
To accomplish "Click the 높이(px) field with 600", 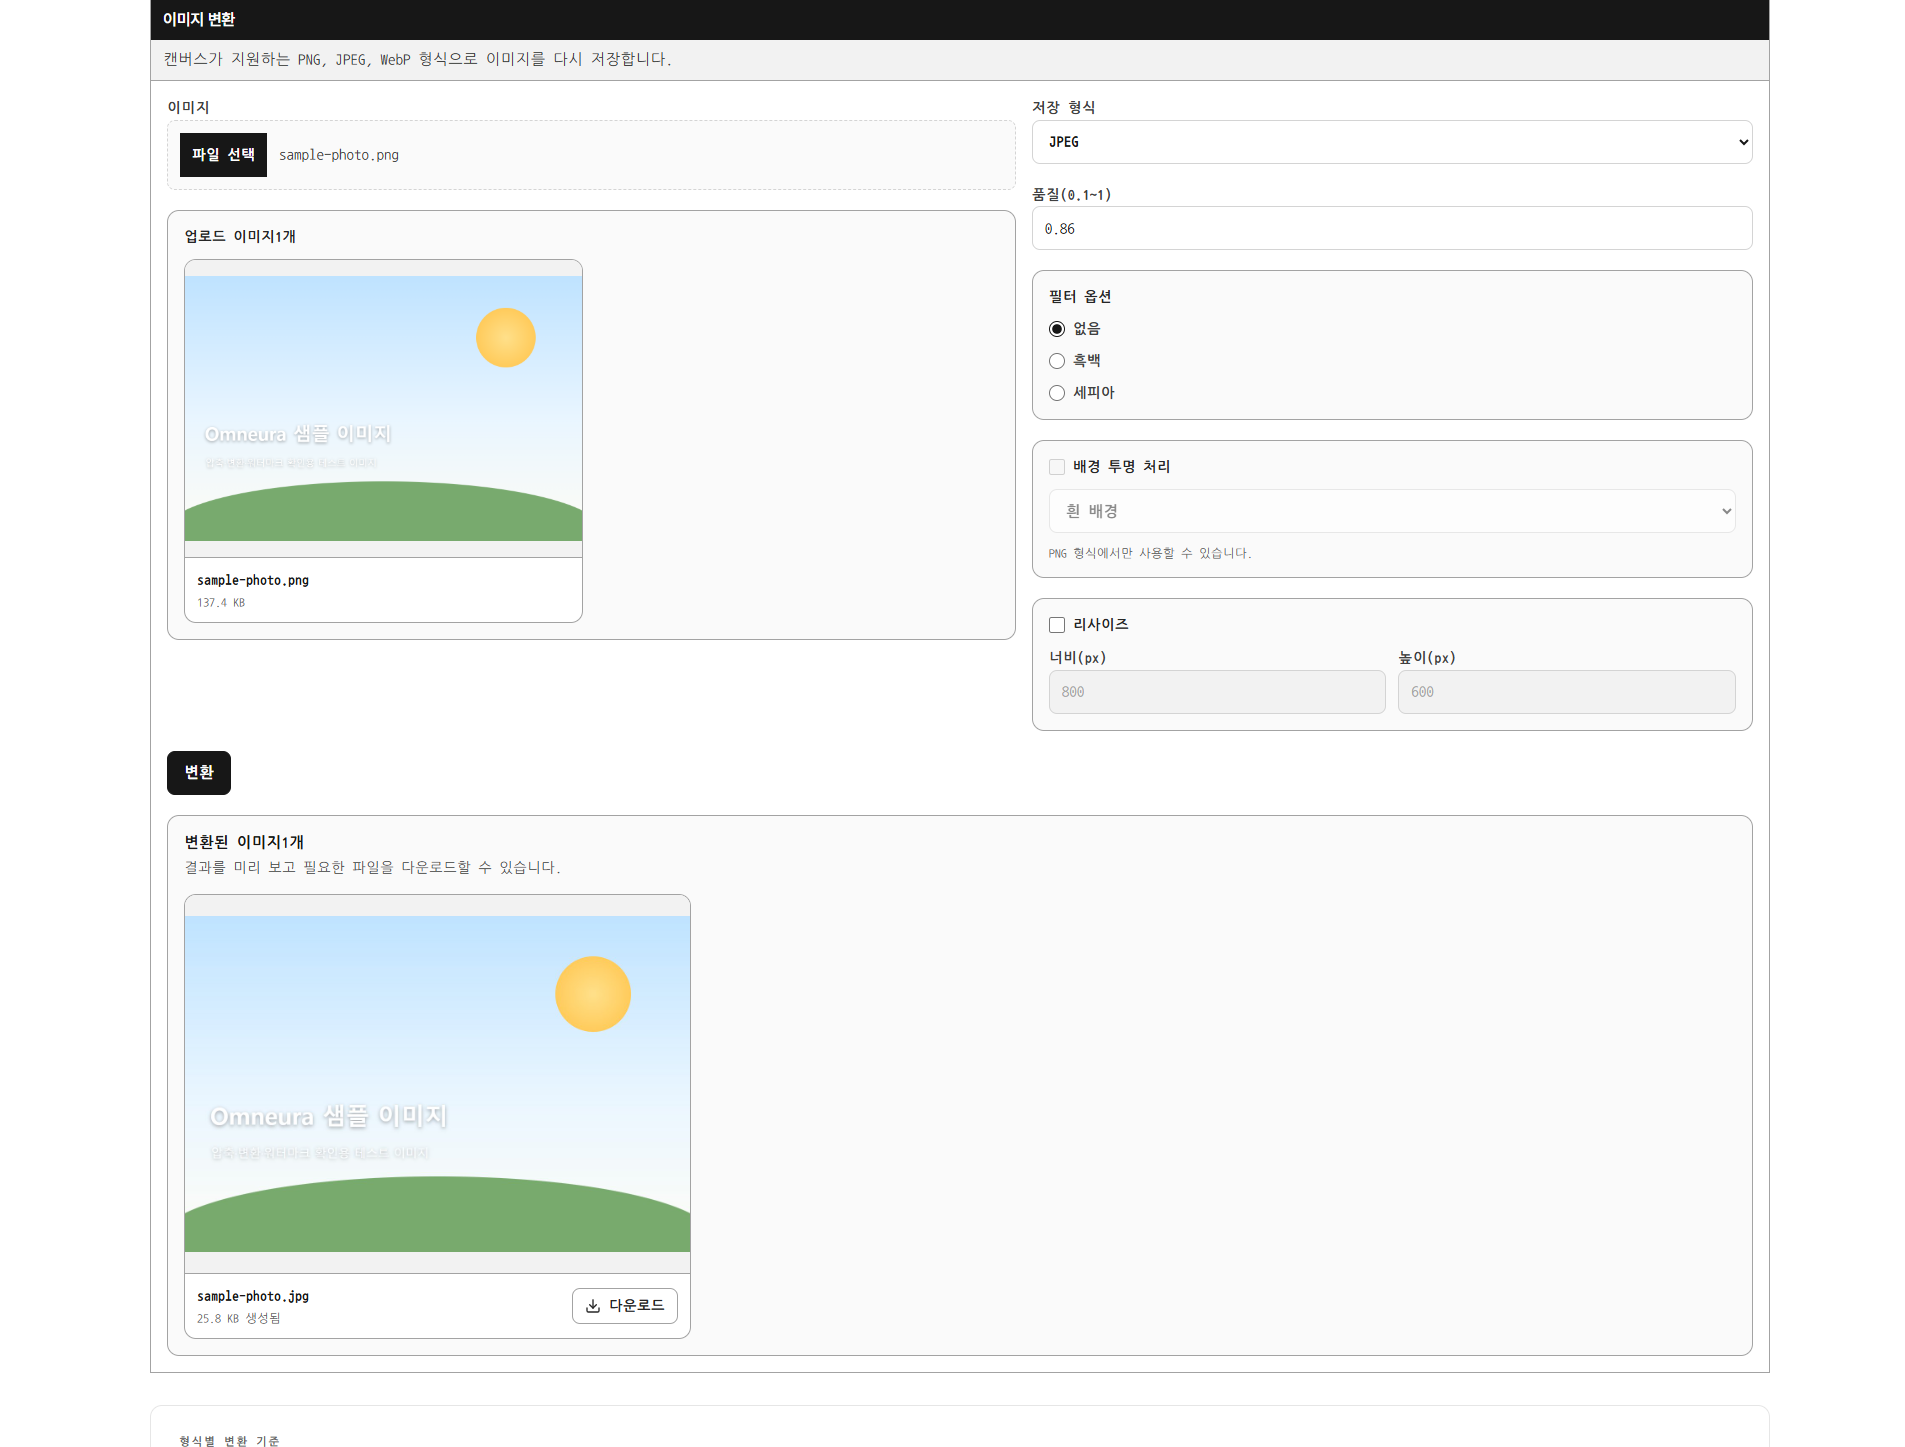I will pyautogui.click(x=1566, y=692).
